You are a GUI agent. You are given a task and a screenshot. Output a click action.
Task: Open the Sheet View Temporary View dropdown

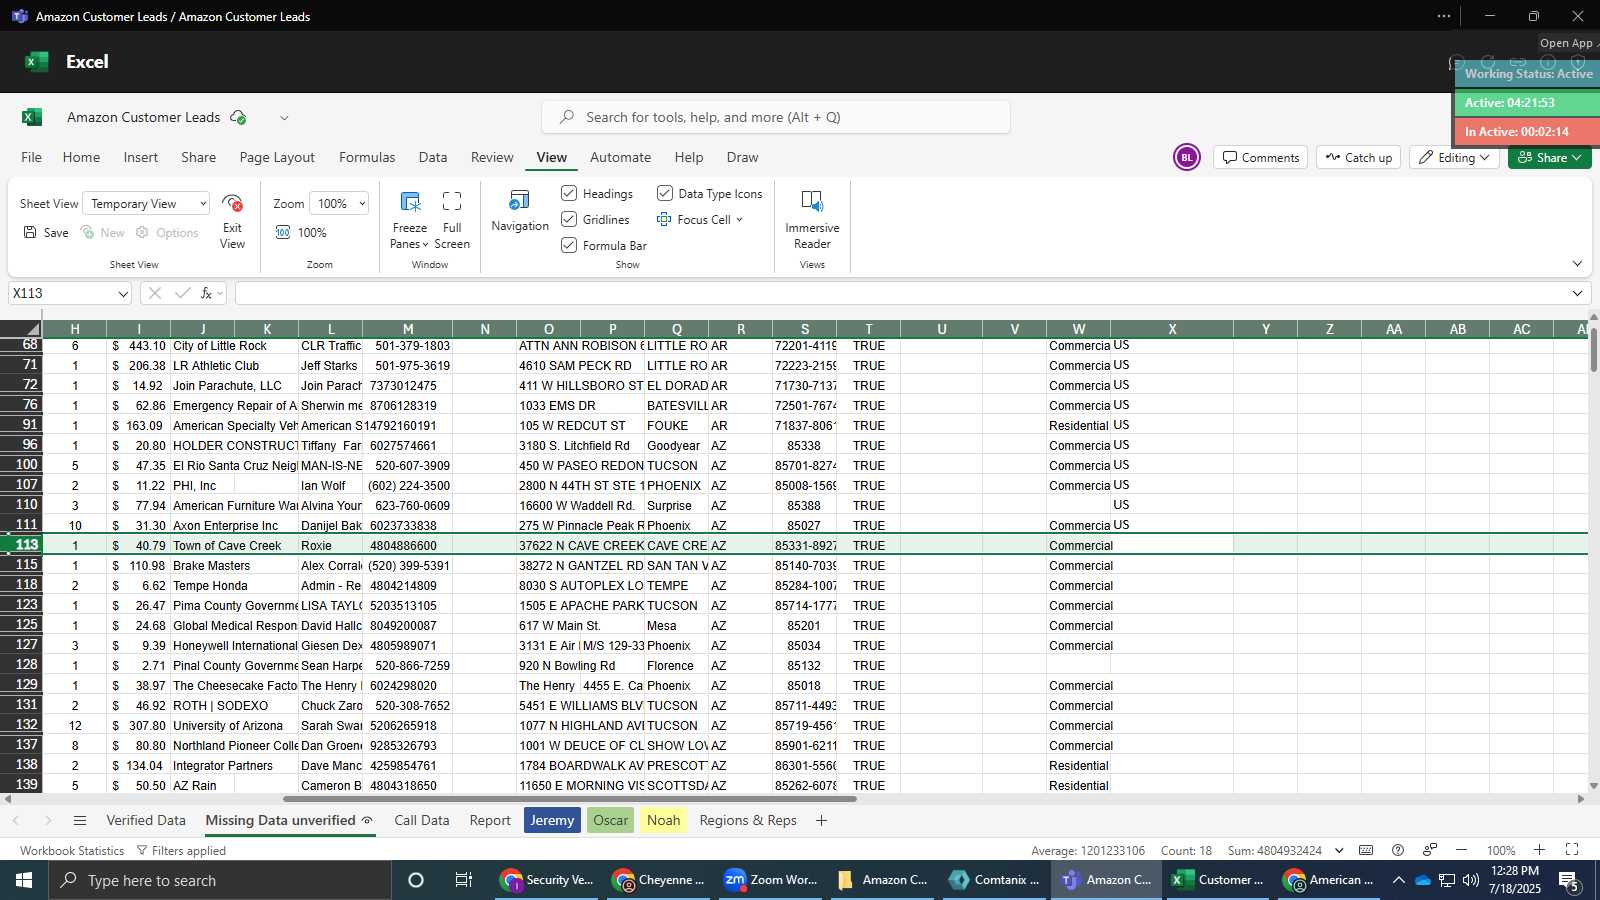pyautogui.click(x=146, y=204)
